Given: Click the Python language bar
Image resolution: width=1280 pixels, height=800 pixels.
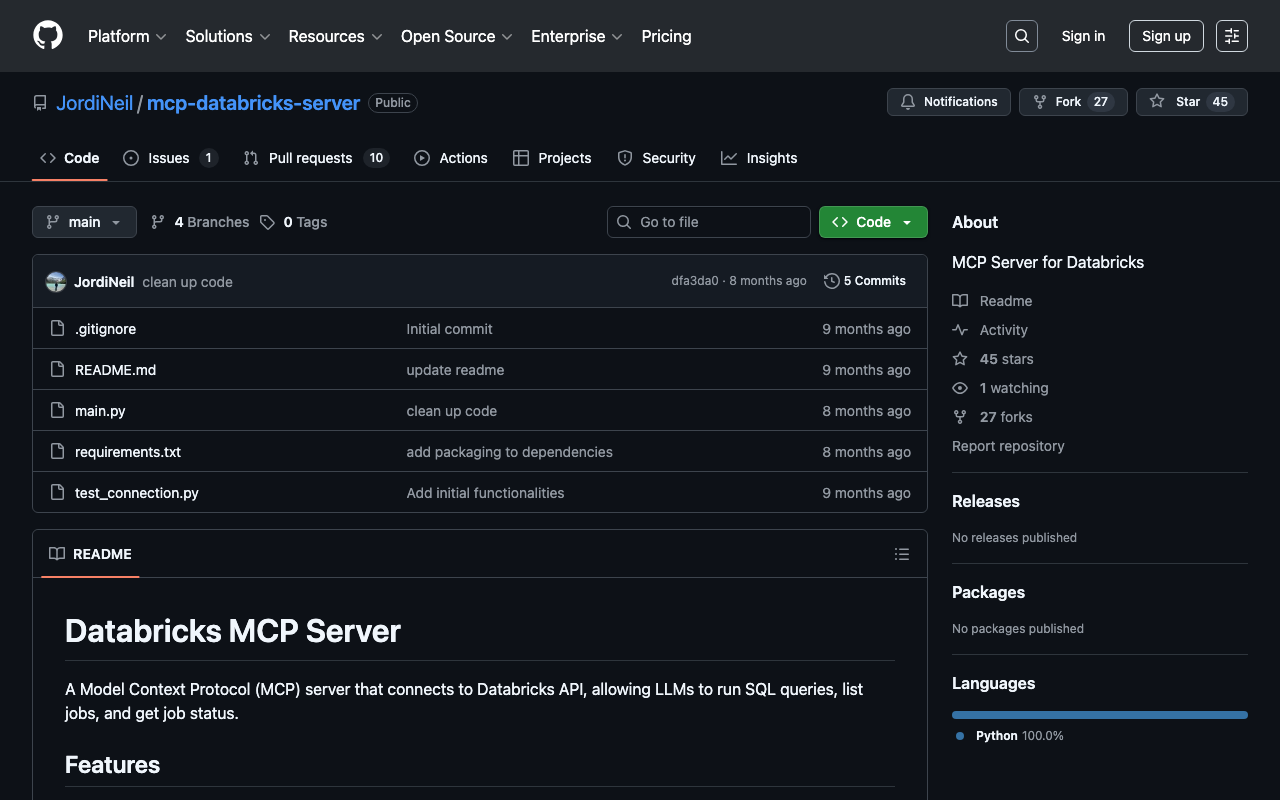Looking at the screenshot, I should 1099,715.
